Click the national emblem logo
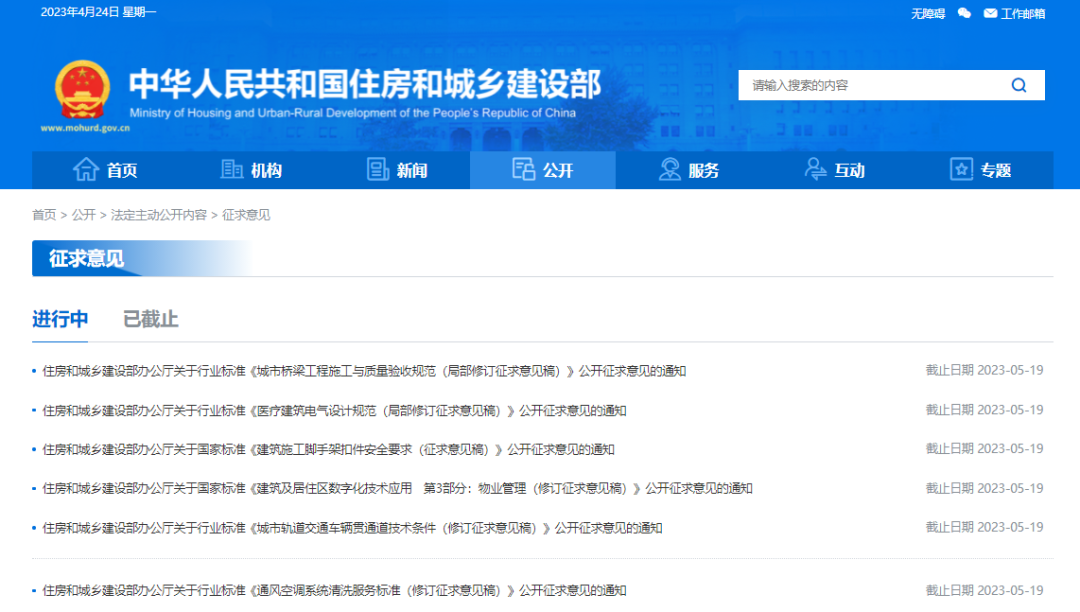Viewport: 1080px width, 612px height. 83,90
